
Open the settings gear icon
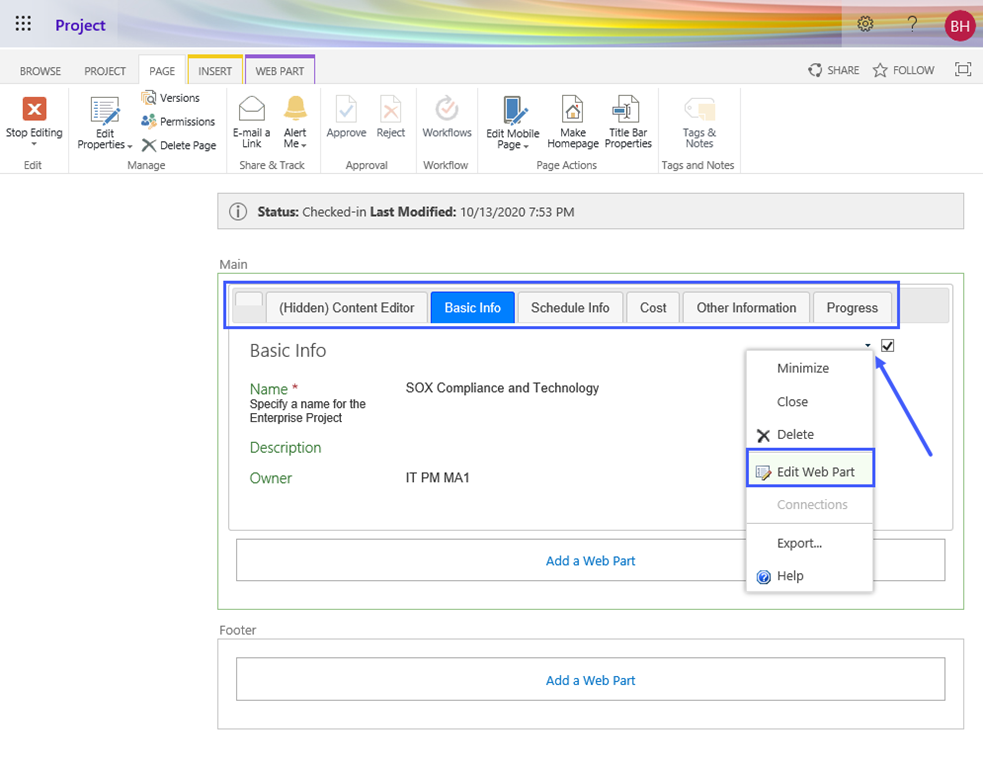865,25
